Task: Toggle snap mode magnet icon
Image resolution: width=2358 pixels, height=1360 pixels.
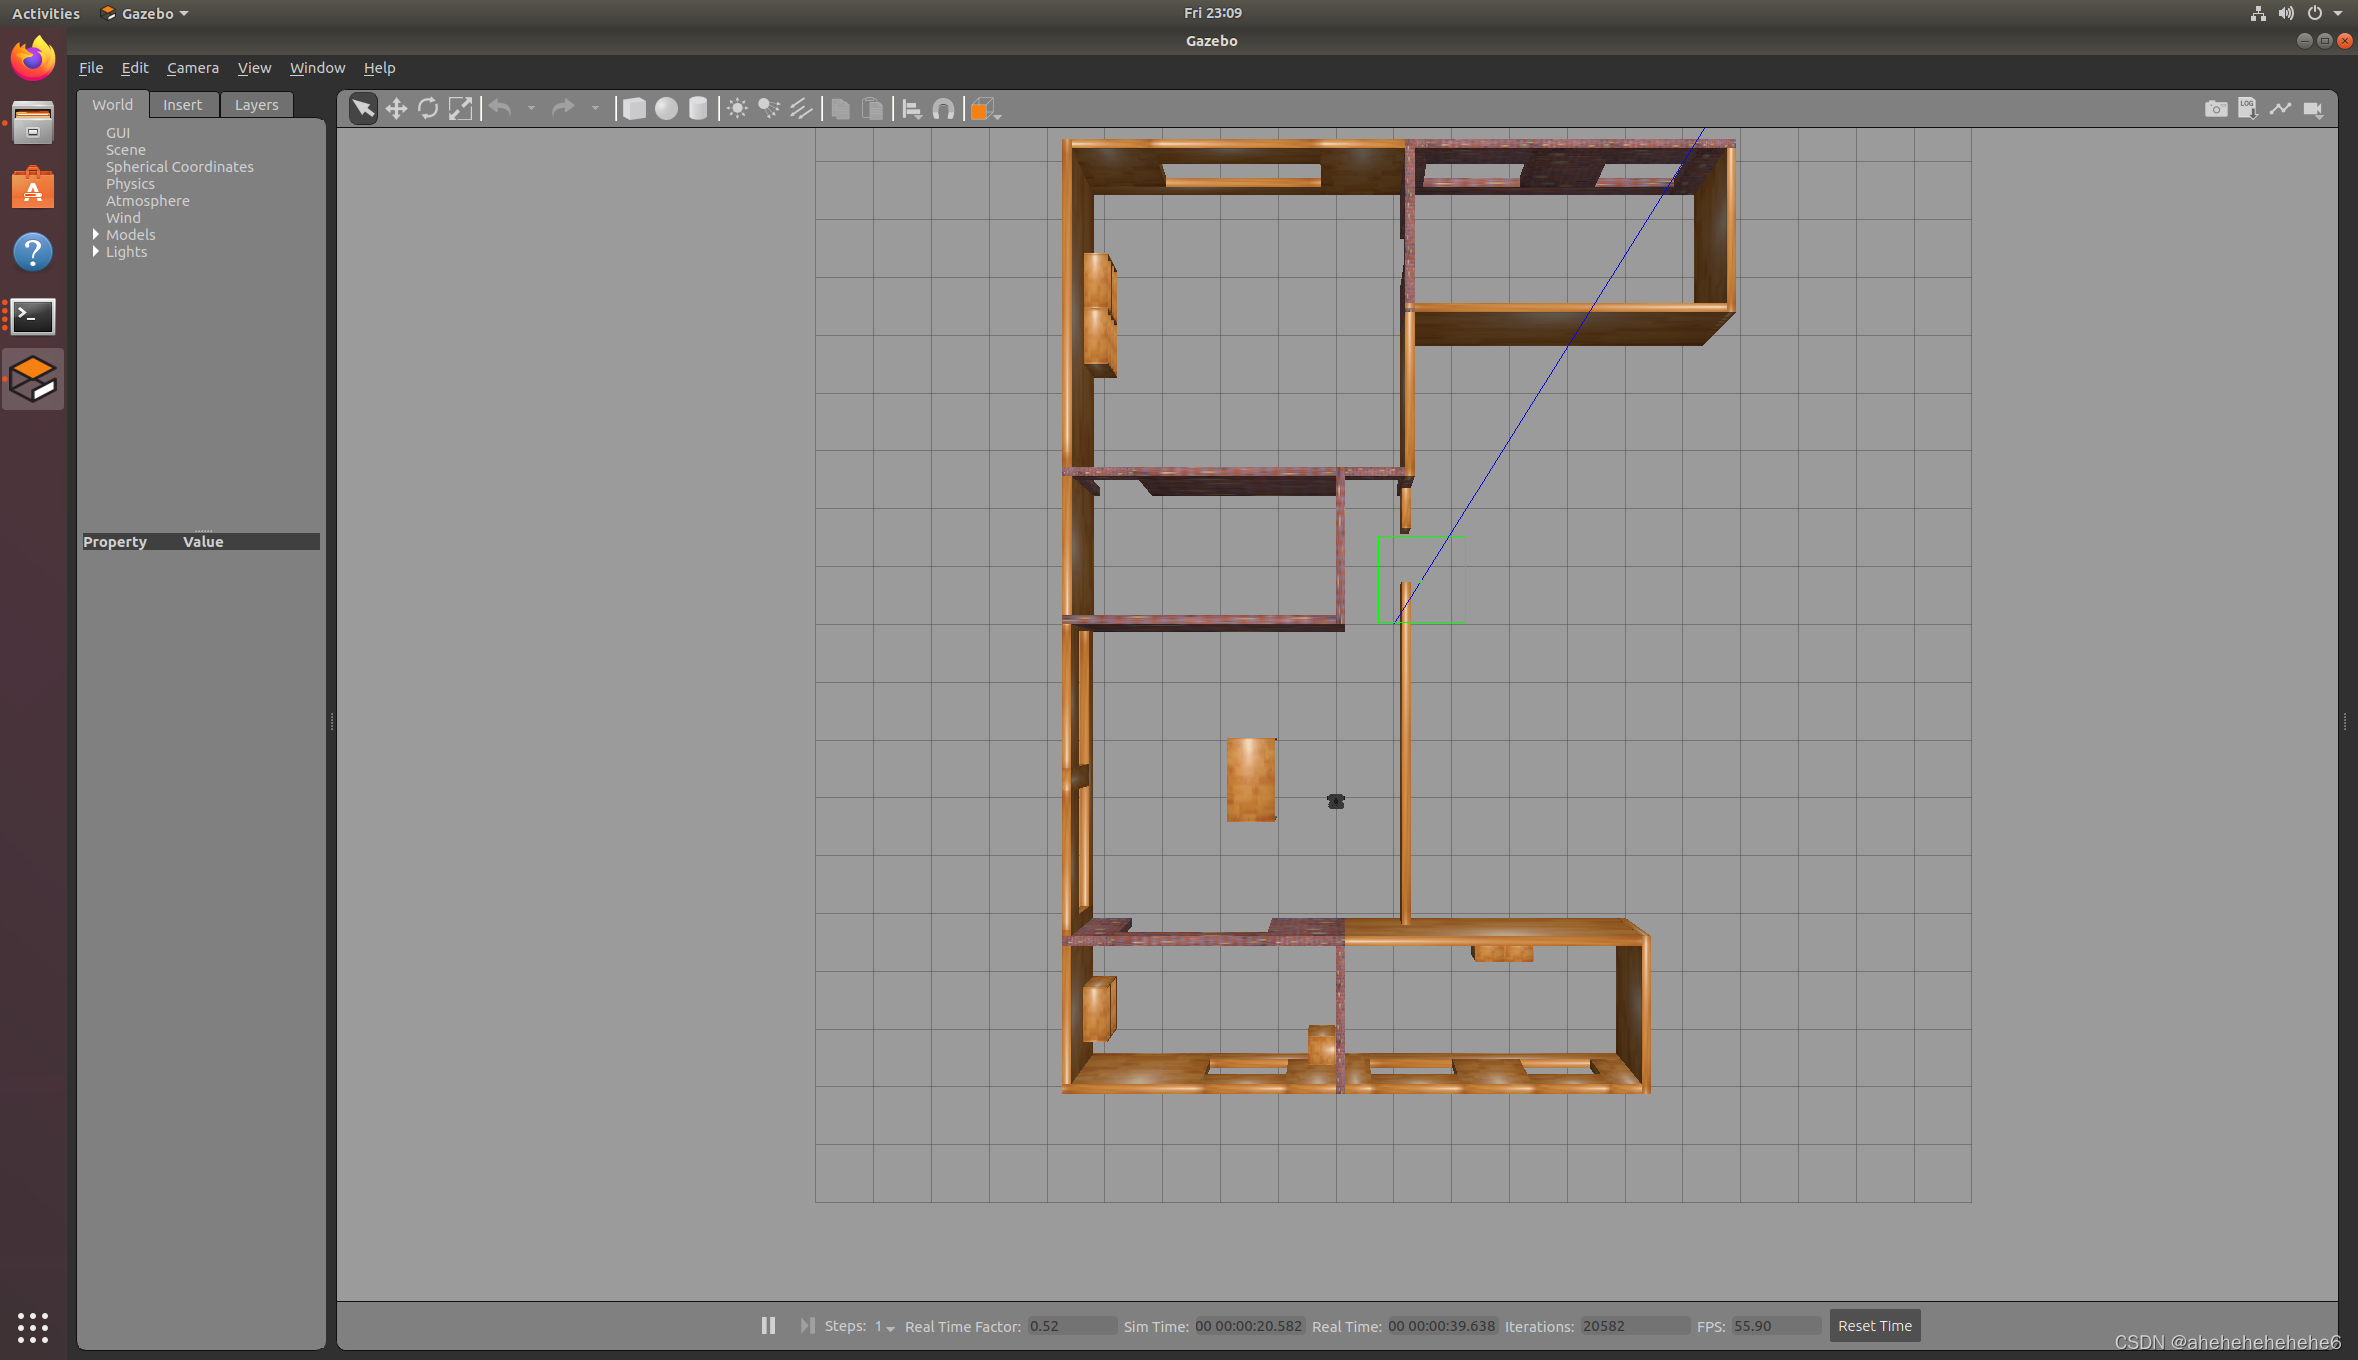Action: tap(943, 109)
